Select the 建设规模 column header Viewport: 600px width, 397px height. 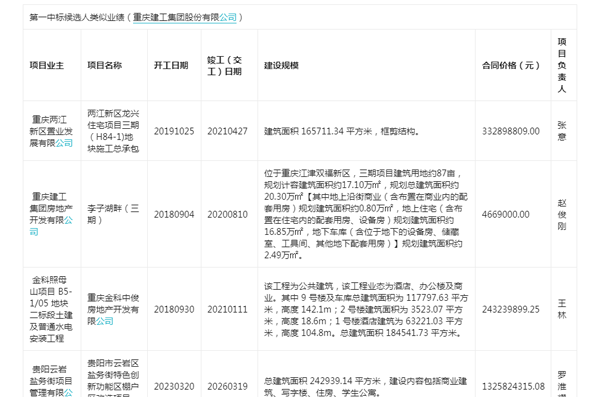pos(281,65)
